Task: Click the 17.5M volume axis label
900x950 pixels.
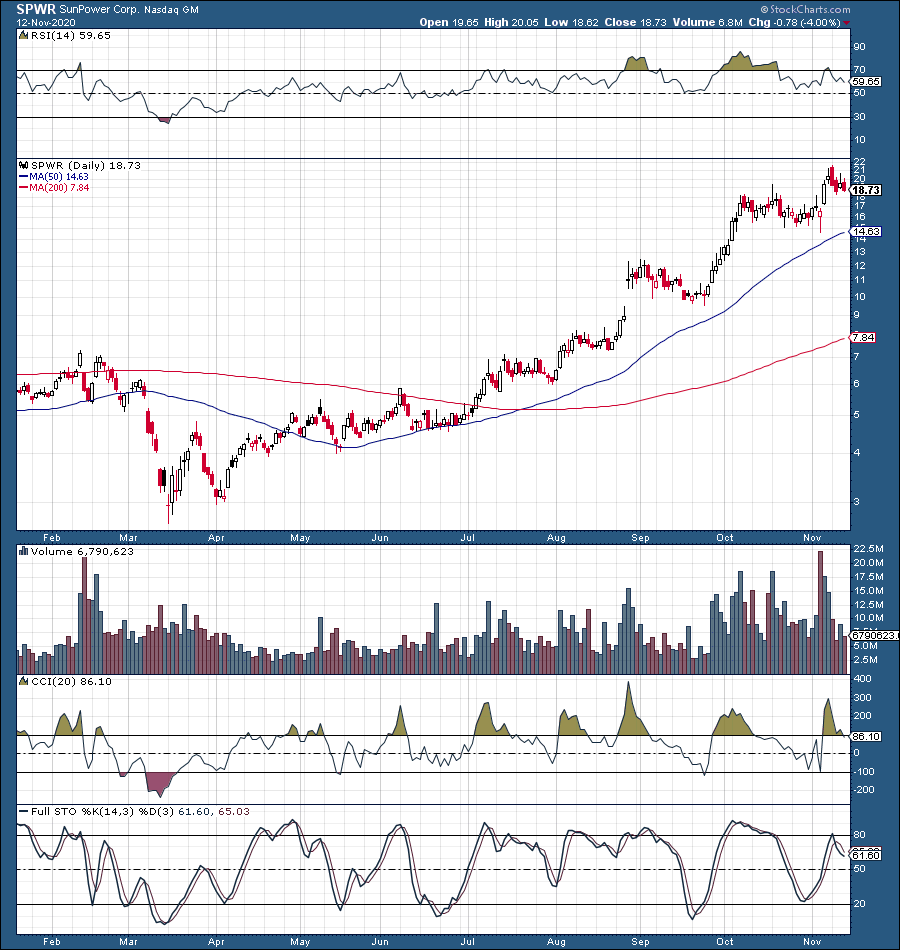Action: tap(868, 577)
